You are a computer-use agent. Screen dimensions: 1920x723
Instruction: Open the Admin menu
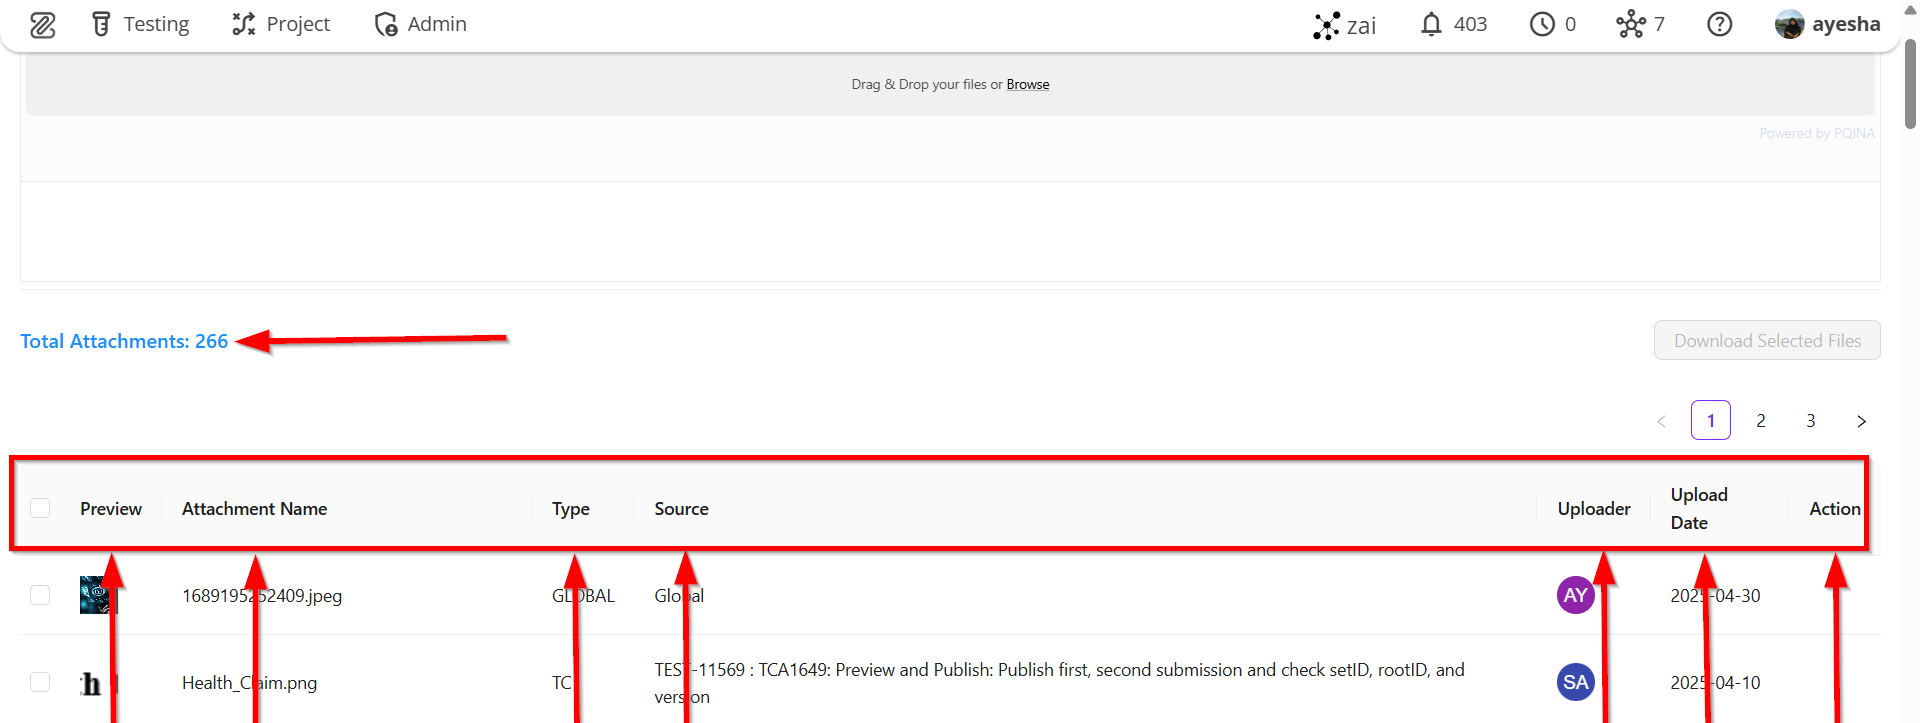[420, 24]
